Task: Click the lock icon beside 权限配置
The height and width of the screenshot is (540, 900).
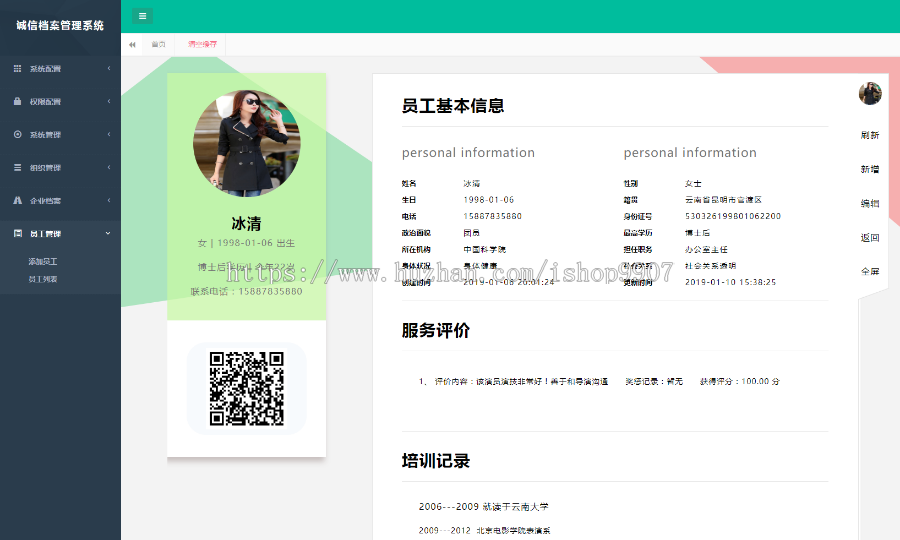Action: [17, 101]
